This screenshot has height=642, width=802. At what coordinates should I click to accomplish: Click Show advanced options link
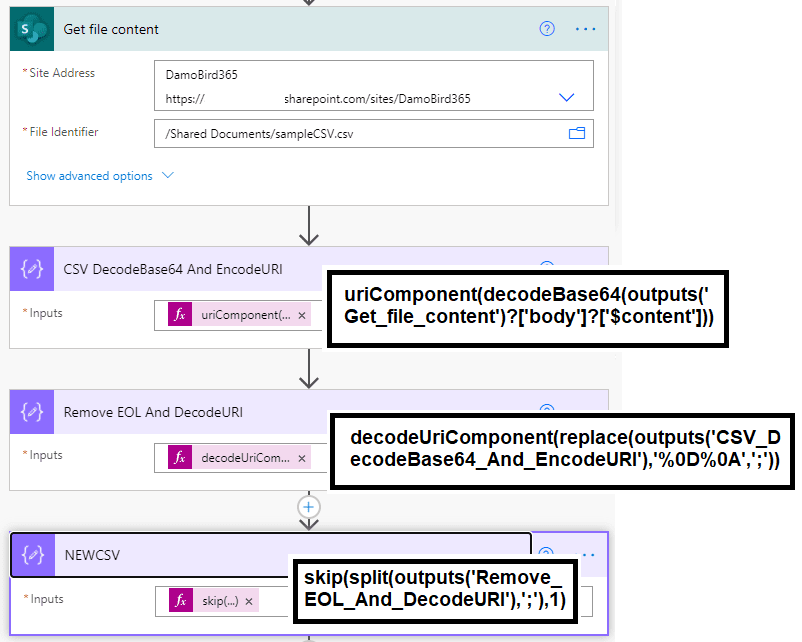click(89, 176)
